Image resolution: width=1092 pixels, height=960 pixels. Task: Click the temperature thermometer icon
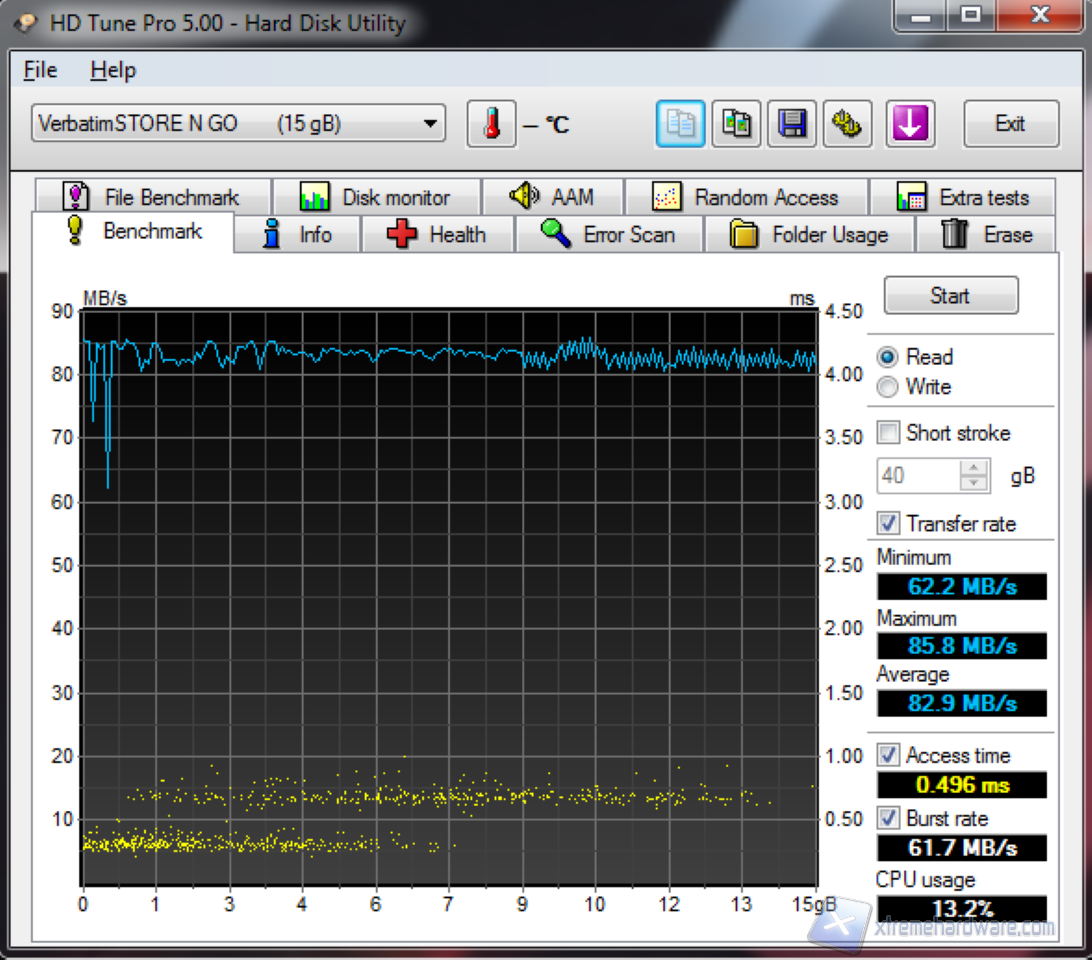click(491, 125)
